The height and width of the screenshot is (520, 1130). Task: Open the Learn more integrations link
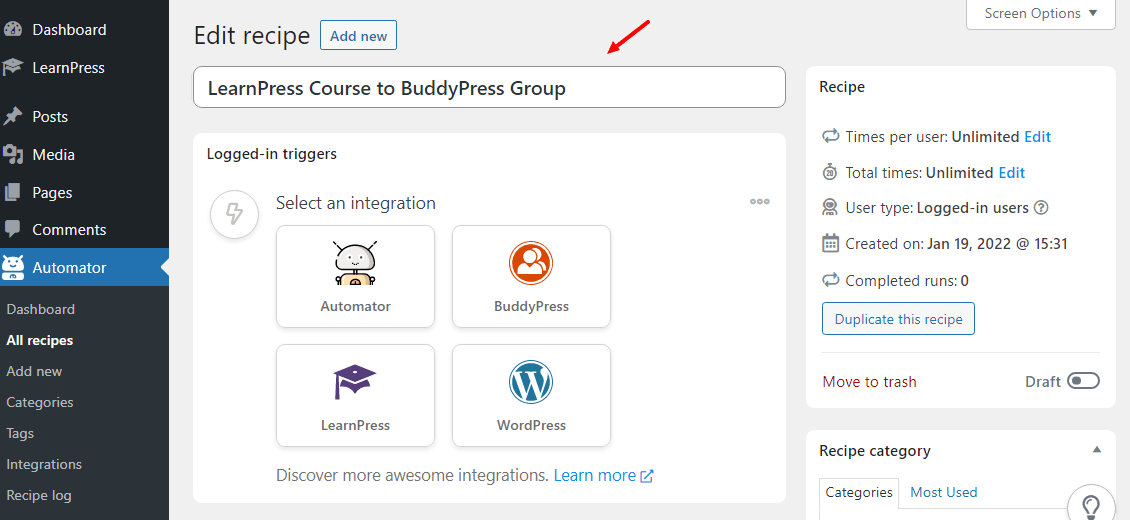(595, 475)
